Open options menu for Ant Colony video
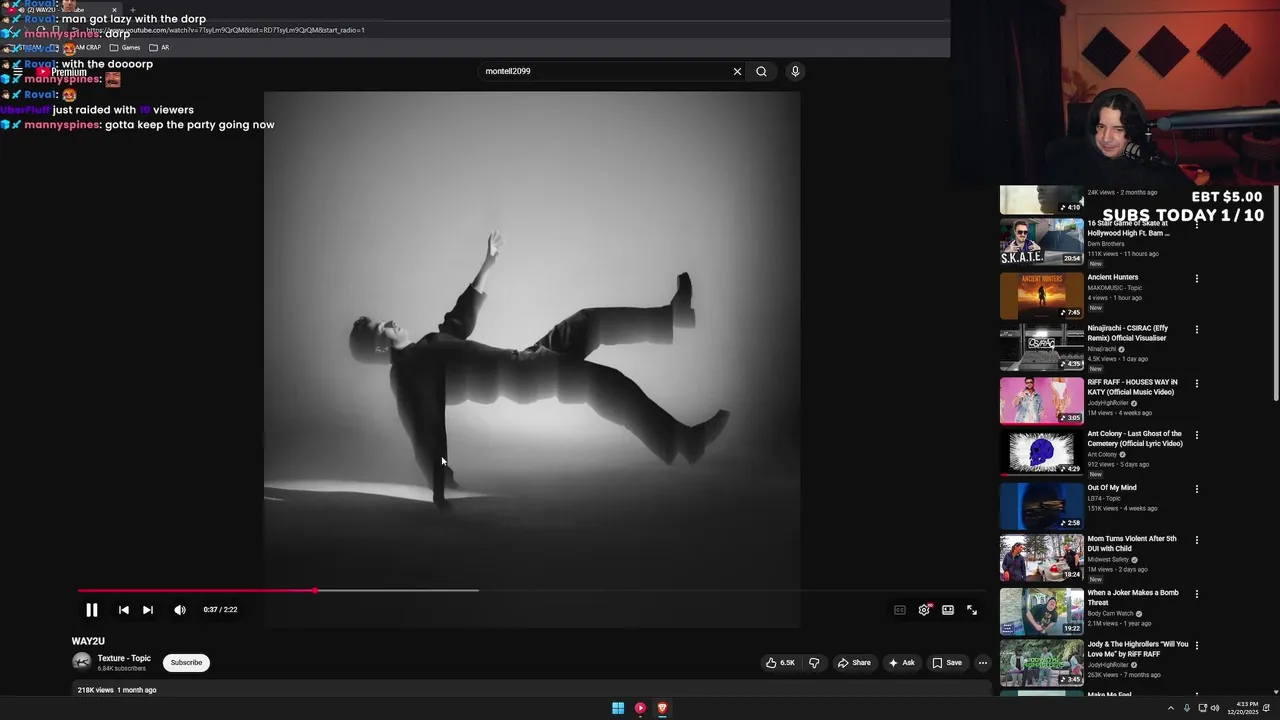 click(x=1197, y=435)
